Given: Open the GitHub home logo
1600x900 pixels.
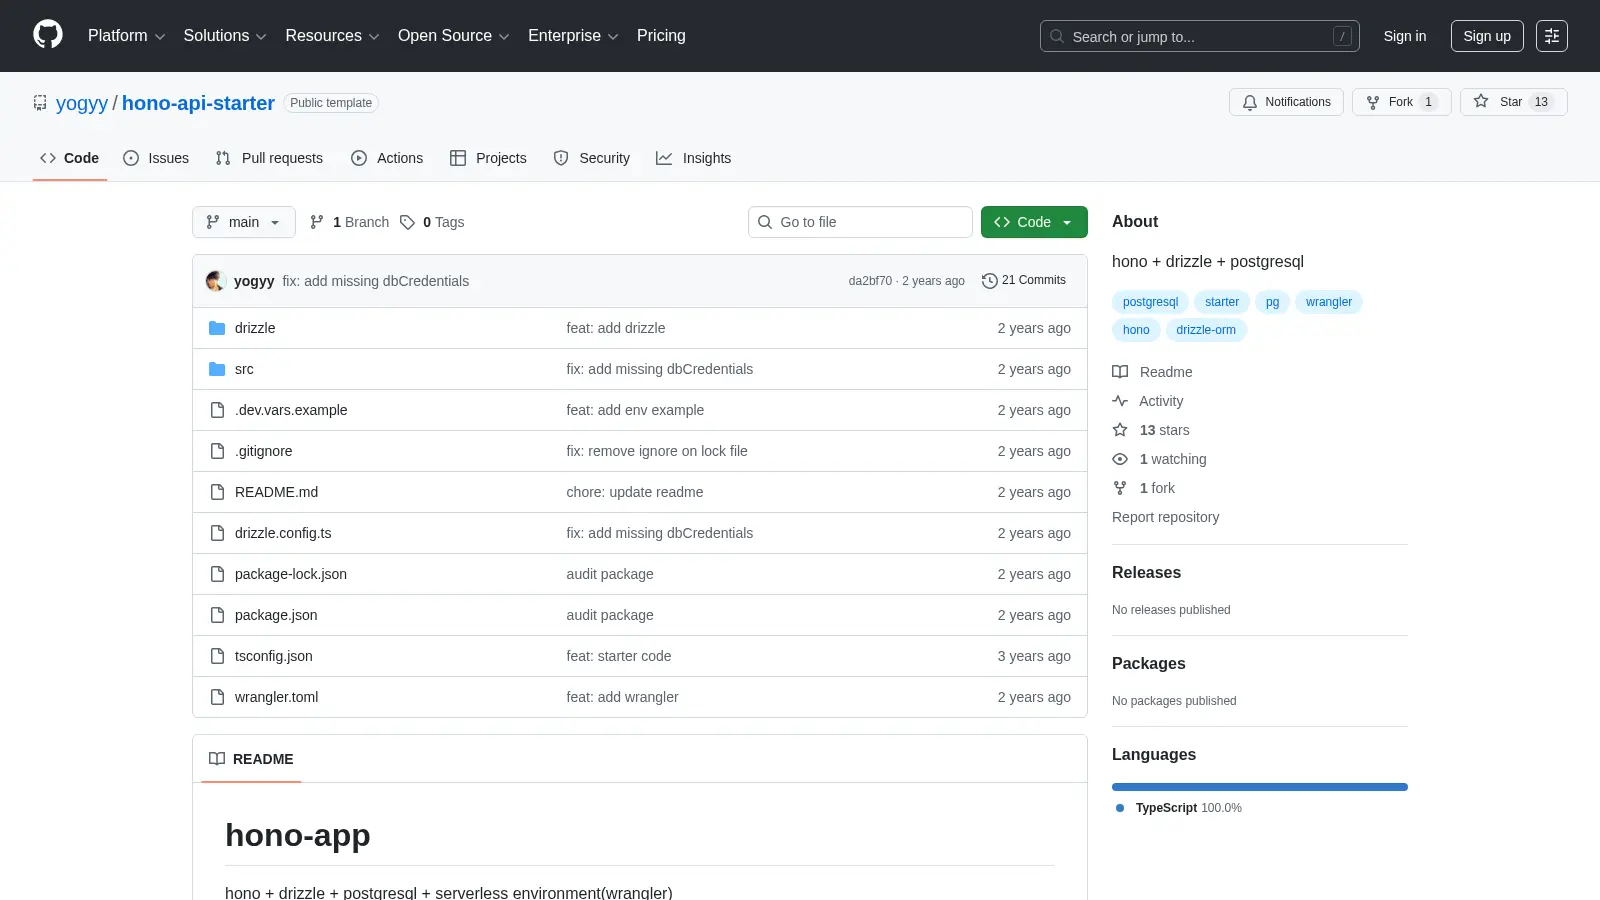Looking at the screenshot, I should 48,35.
